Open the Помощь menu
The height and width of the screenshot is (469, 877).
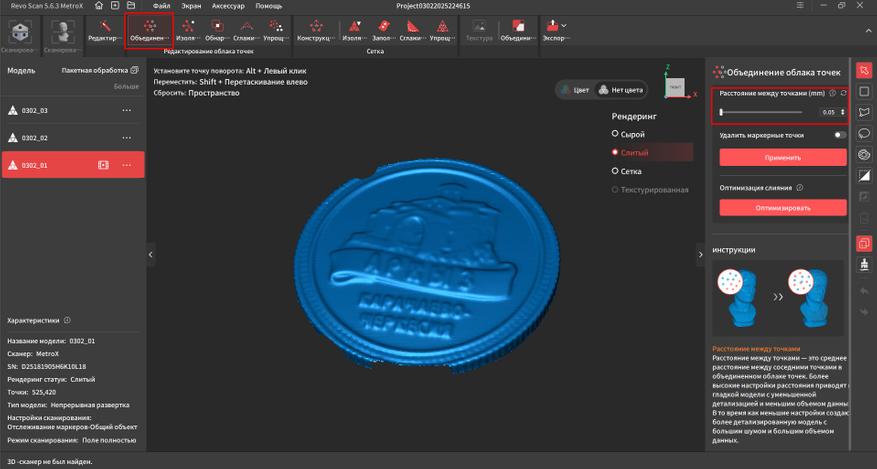[268, 6]
